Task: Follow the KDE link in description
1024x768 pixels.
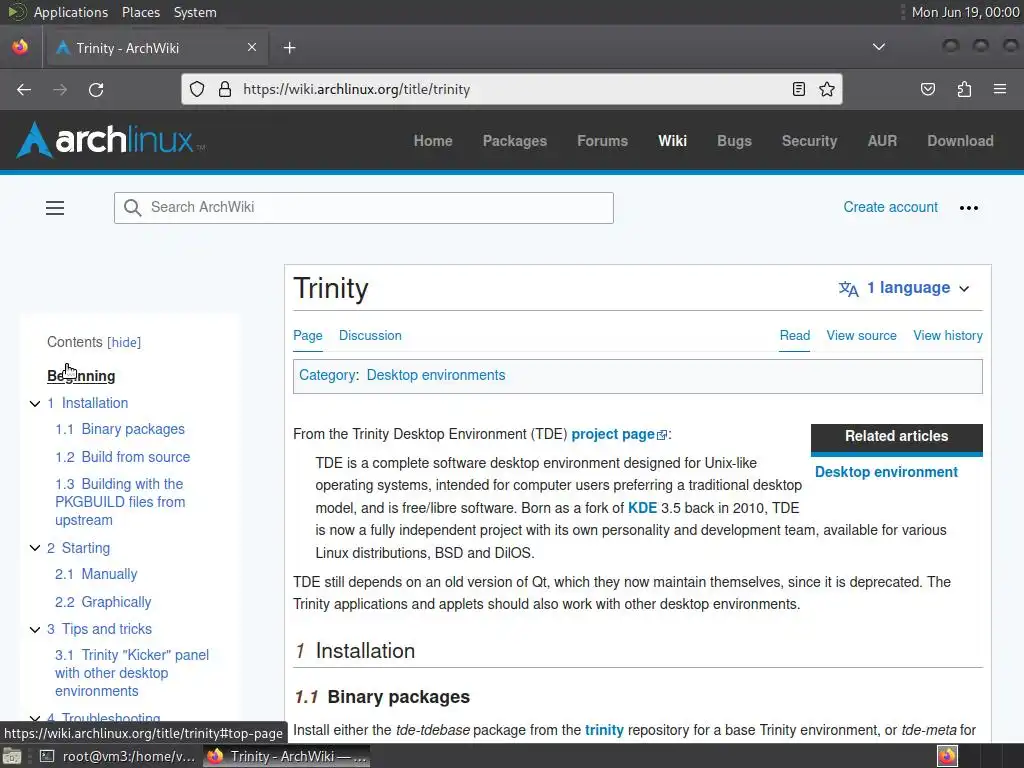Action: tap(642, 508)
